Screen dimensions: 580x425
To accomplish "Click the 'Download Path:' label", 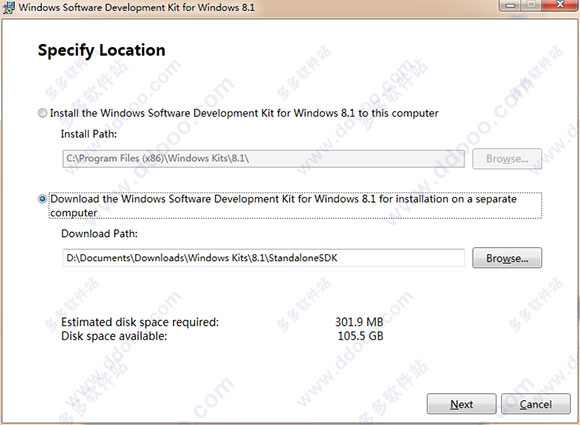I will (100, 233).
